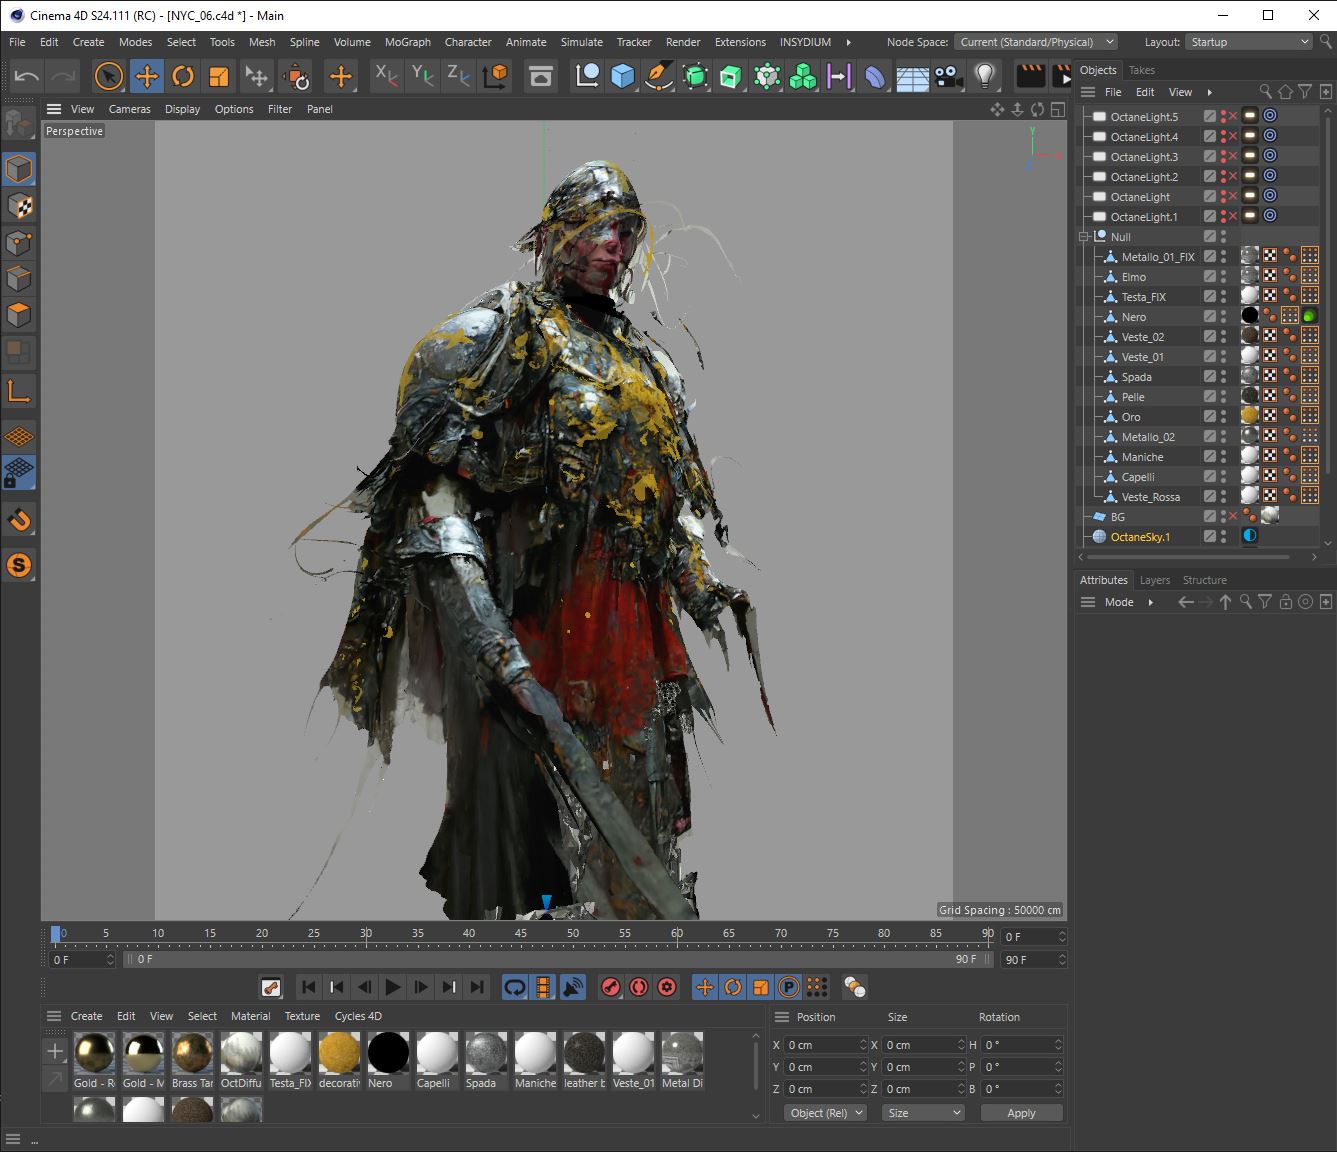Select the Move tool
The width and height of the screenshot is (1337, 1152).
tap(148, 76)
